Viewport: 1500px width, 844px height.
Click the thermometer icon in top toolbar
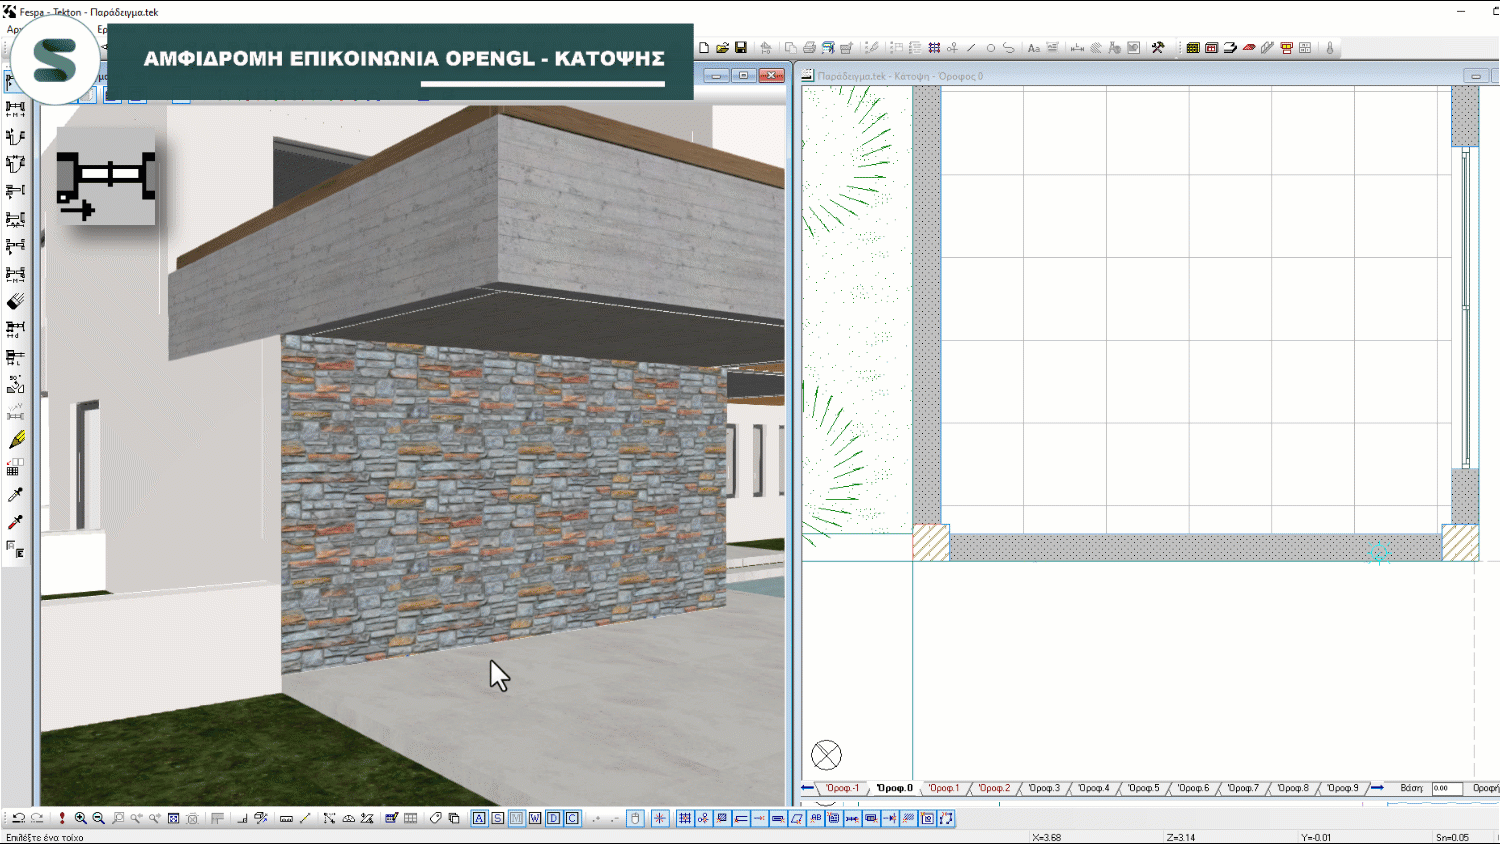click(1330, 48)
